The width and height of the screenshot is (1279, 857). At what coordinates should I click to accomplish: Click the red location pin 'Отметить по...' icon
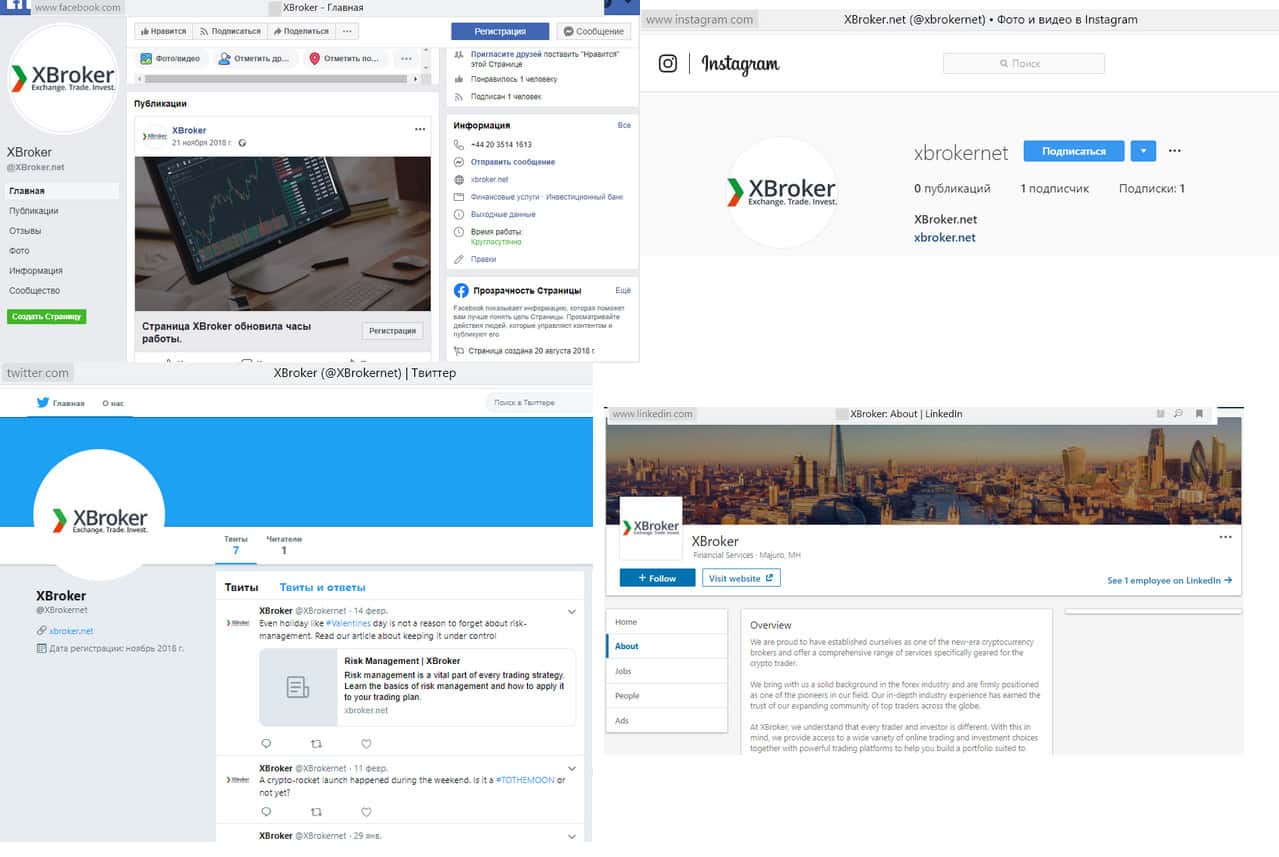click(315, 59)
